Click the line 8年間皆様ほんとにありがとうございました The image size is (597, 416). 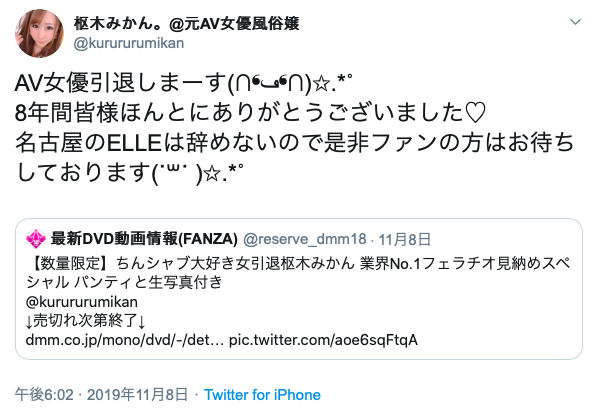[251, 113]
